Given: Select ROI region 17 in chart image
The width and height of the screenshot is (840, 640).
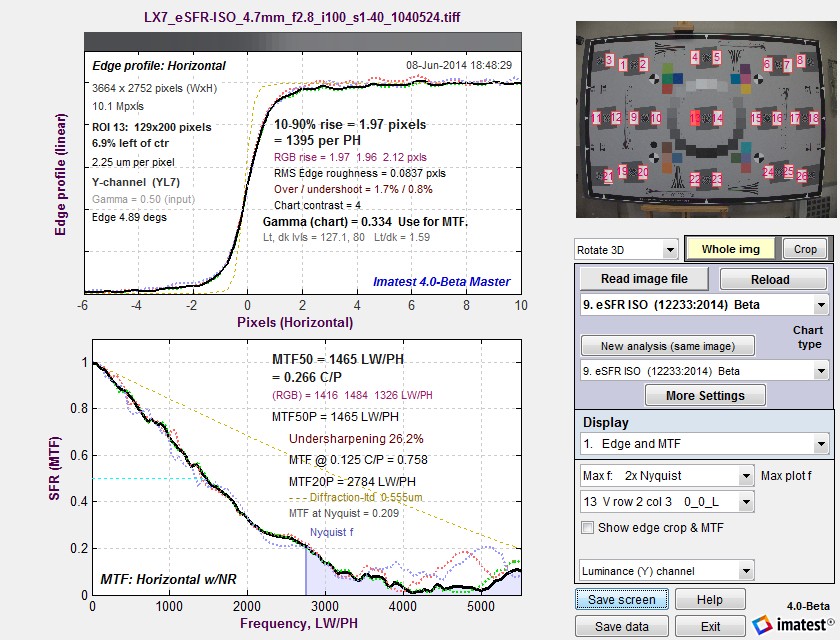Looking at the screenshot, I should pos(795,118).
